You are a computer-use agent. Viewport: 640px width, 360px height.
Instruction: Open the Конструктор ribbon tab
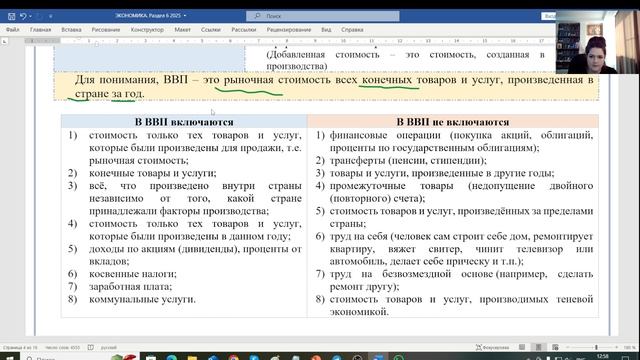[x=147, y=30]
